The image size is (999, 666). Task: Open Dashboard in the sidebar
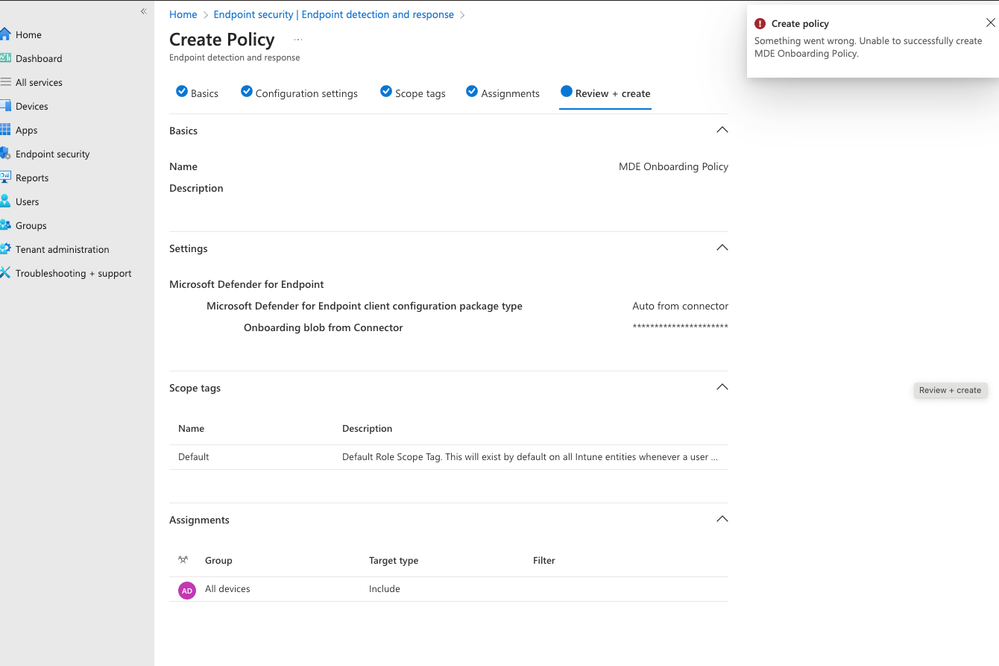coord(39,59)
